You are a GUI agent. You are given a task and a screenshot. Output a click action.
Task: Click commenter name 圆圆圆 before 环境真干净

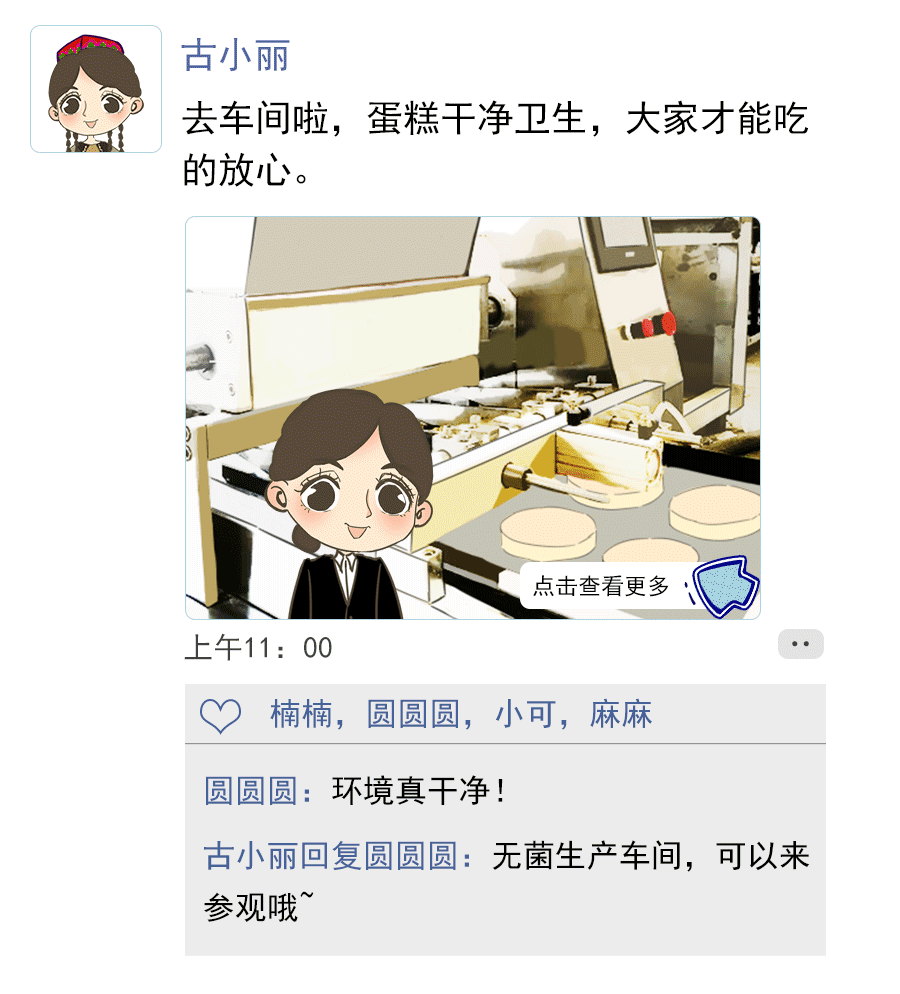[x=251, y=791]
